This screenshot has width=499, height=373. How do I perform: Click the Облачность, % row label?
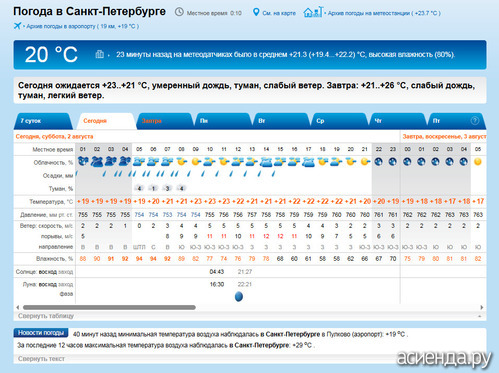[53, 163]
